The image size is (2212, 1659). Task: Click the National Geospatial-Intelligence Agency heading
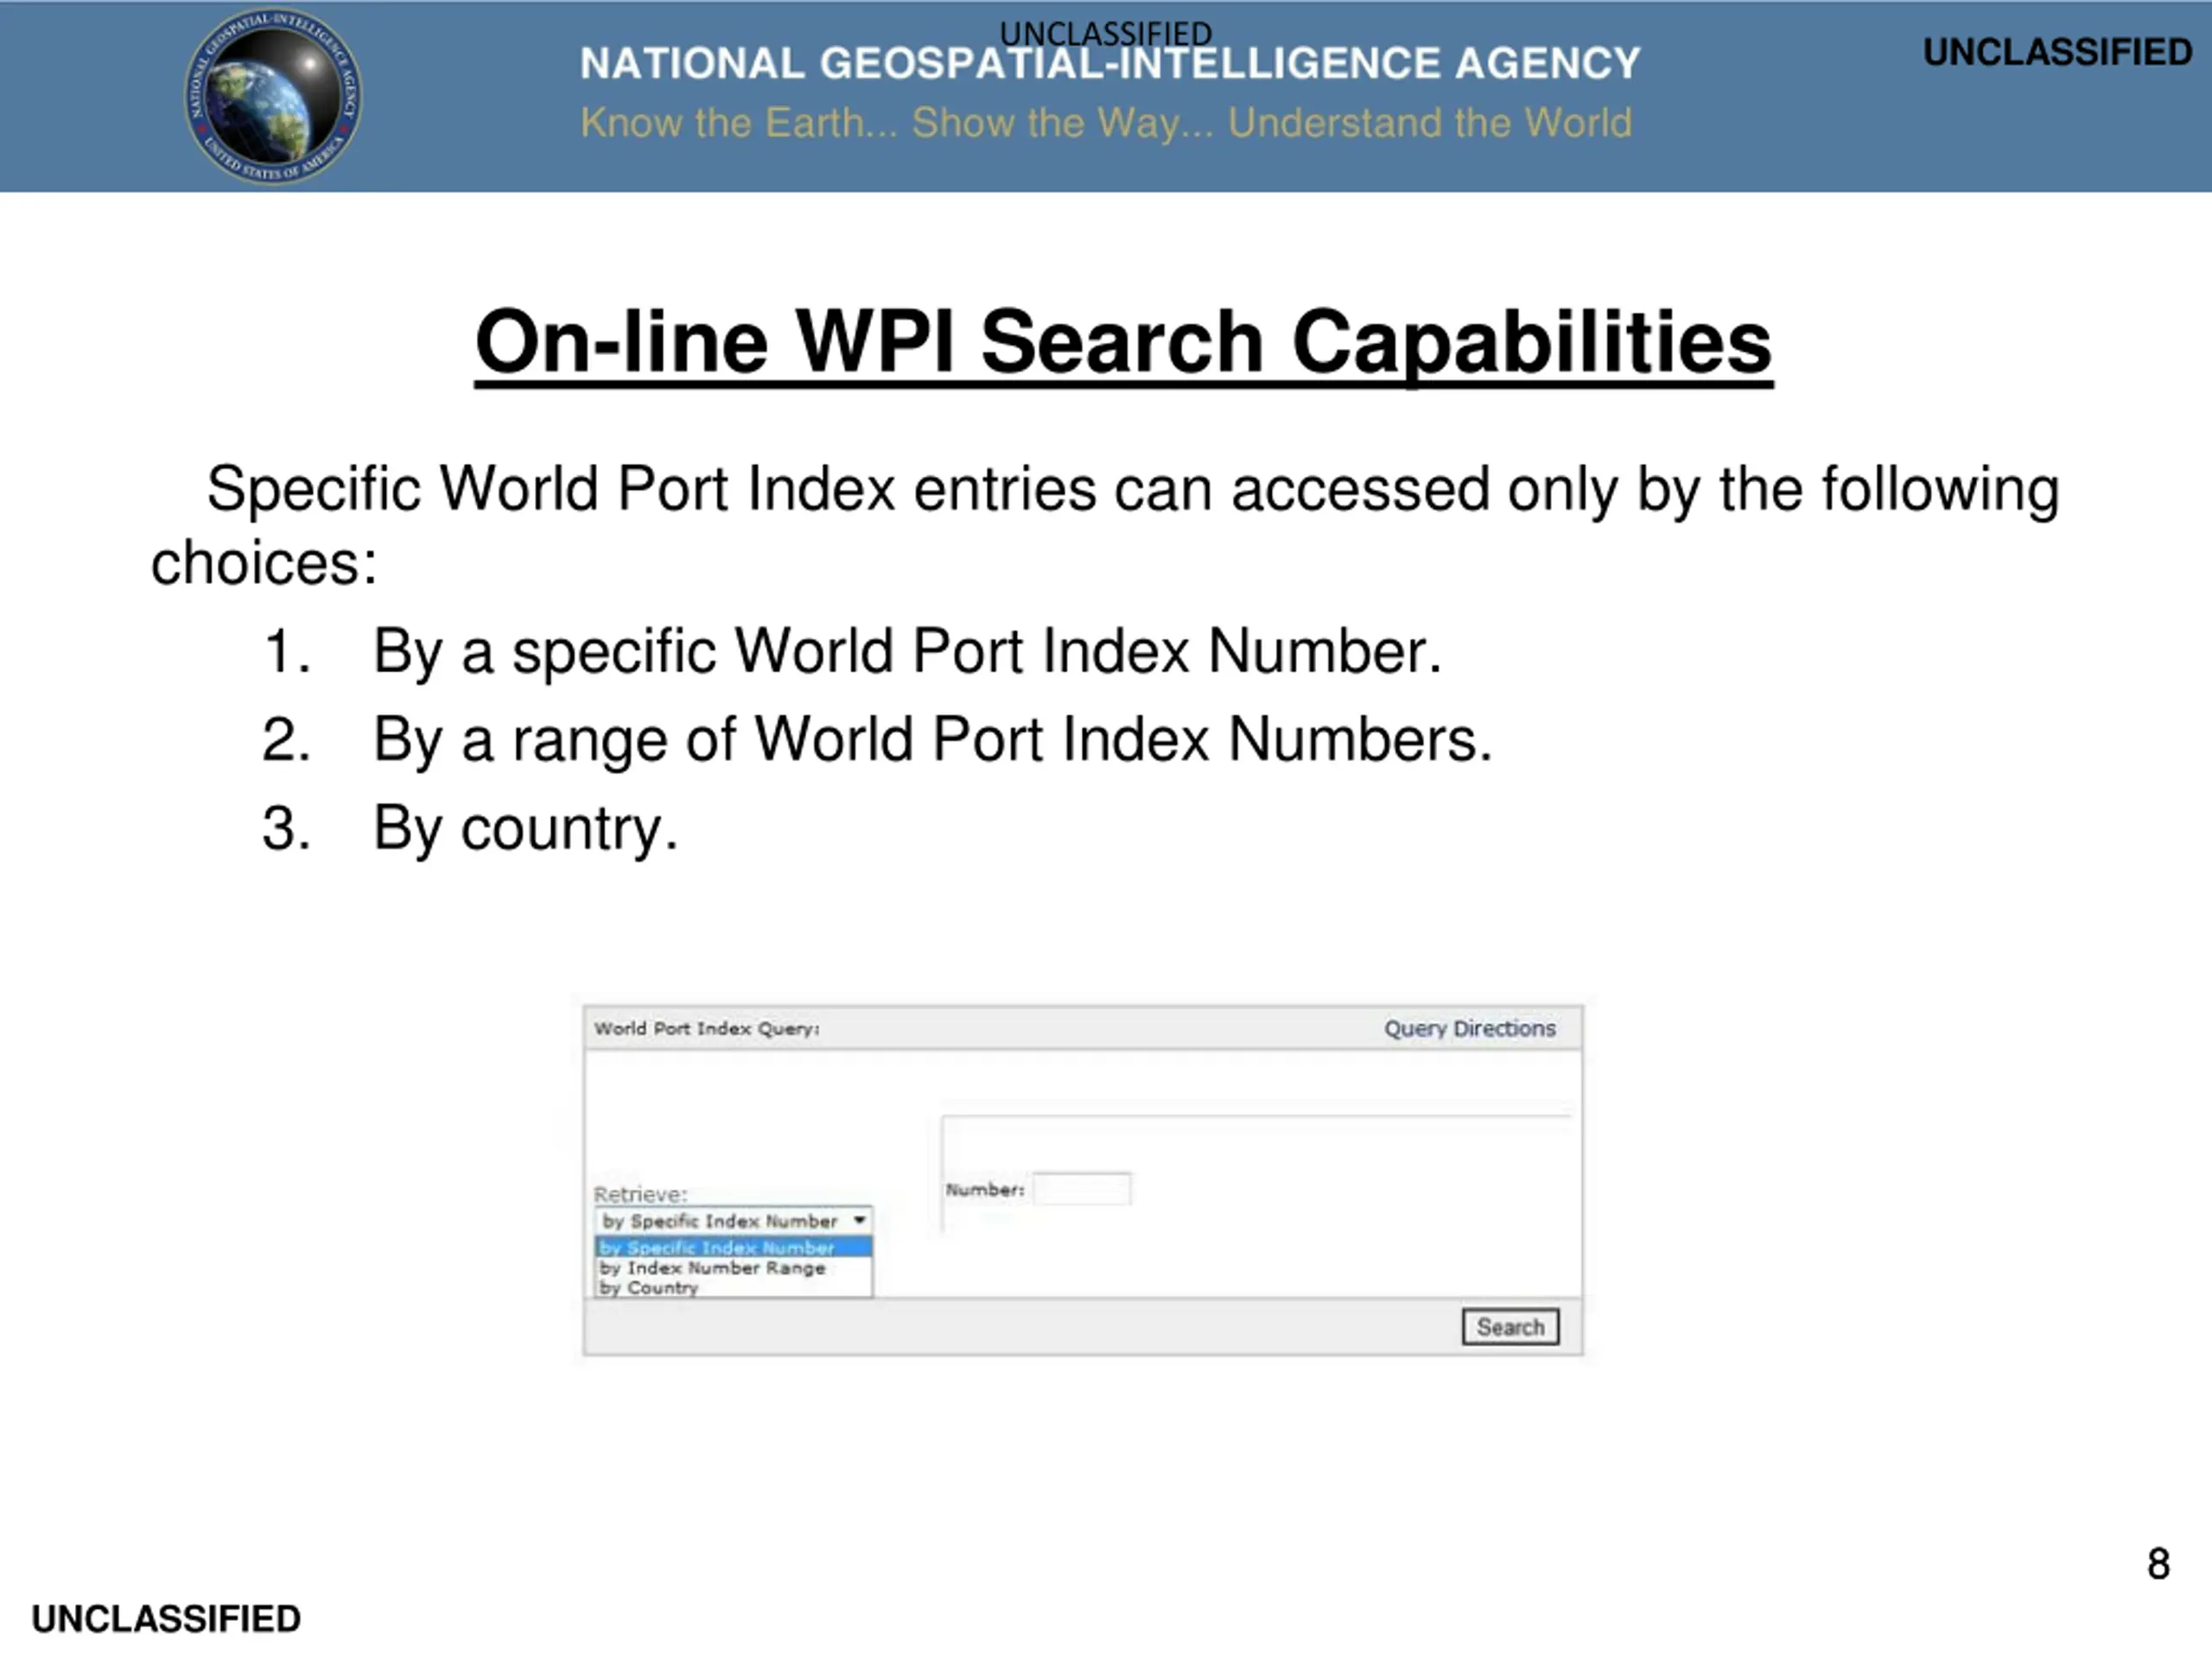point(1110,64)
